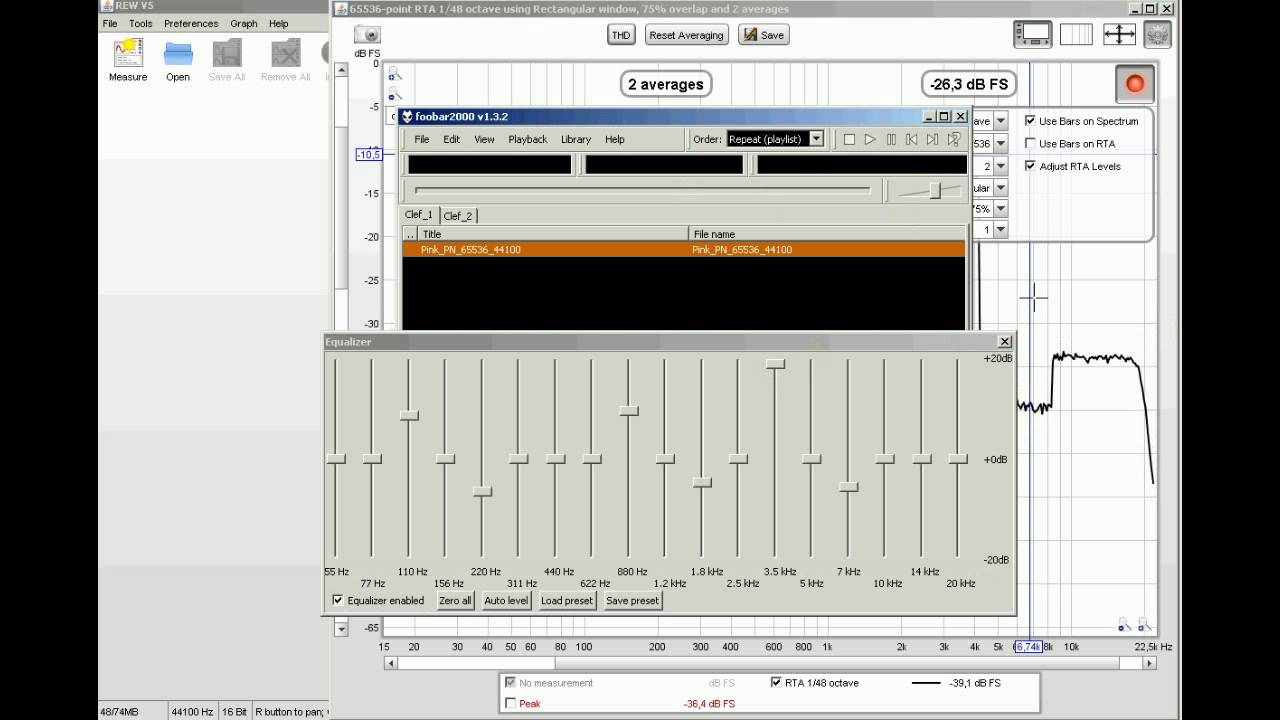Screen dimensions: 1280x720
Task: Uncheck Adjust RTA Levels
Action: (1030, 166)
